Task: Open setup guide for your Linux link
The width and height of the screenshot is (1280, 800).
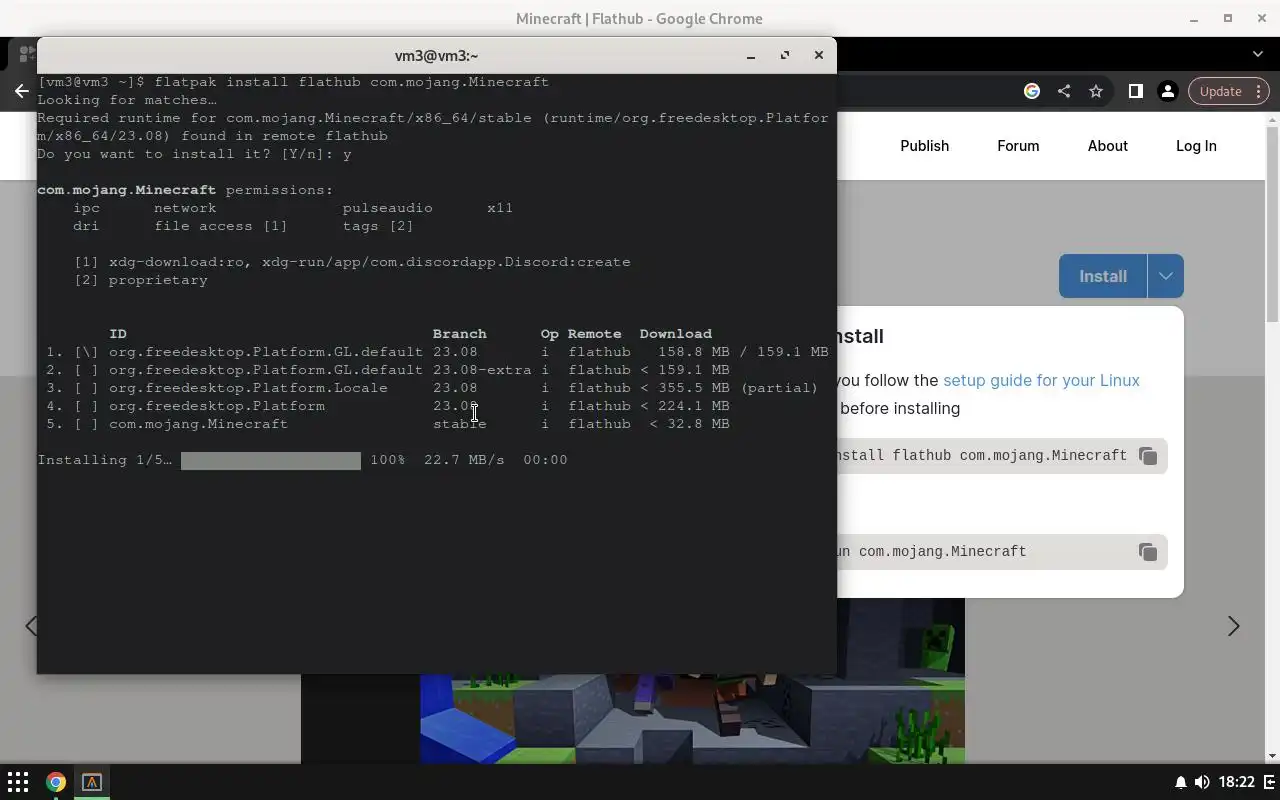Action: [x=1041, y=380]
